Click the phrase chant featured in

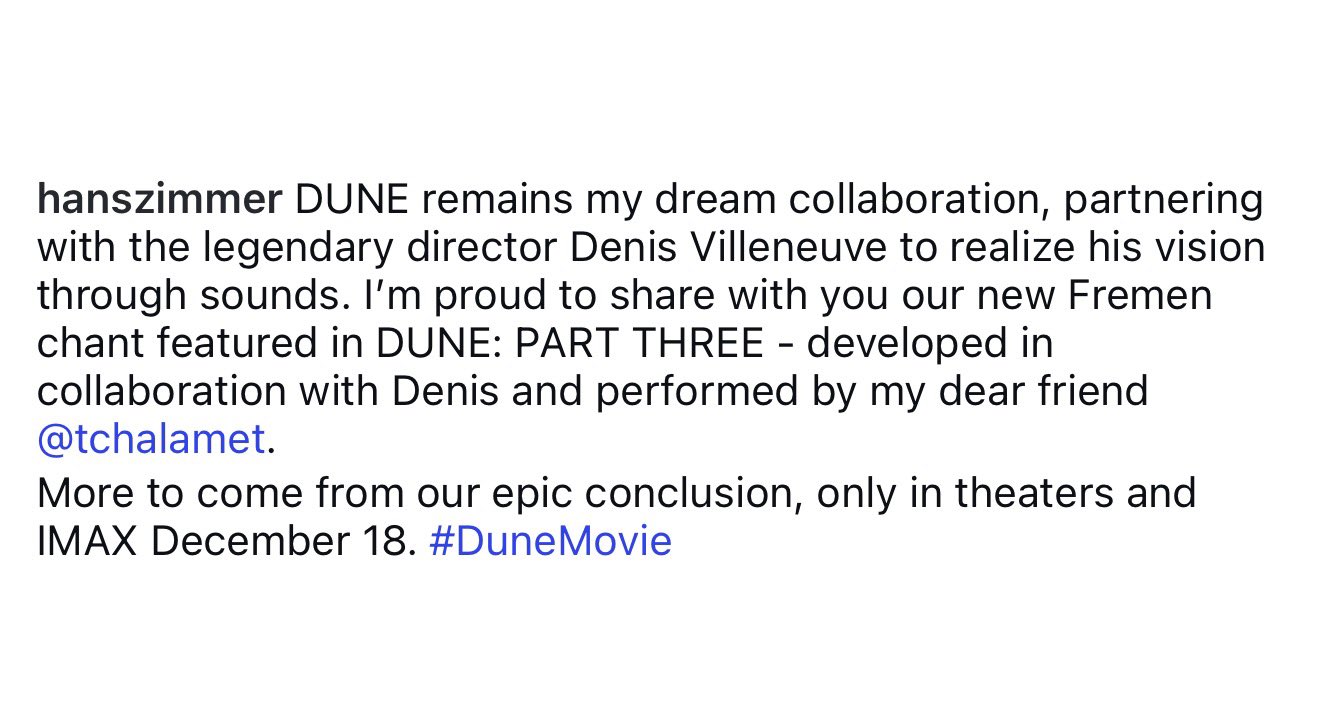[x=201, y=343]
